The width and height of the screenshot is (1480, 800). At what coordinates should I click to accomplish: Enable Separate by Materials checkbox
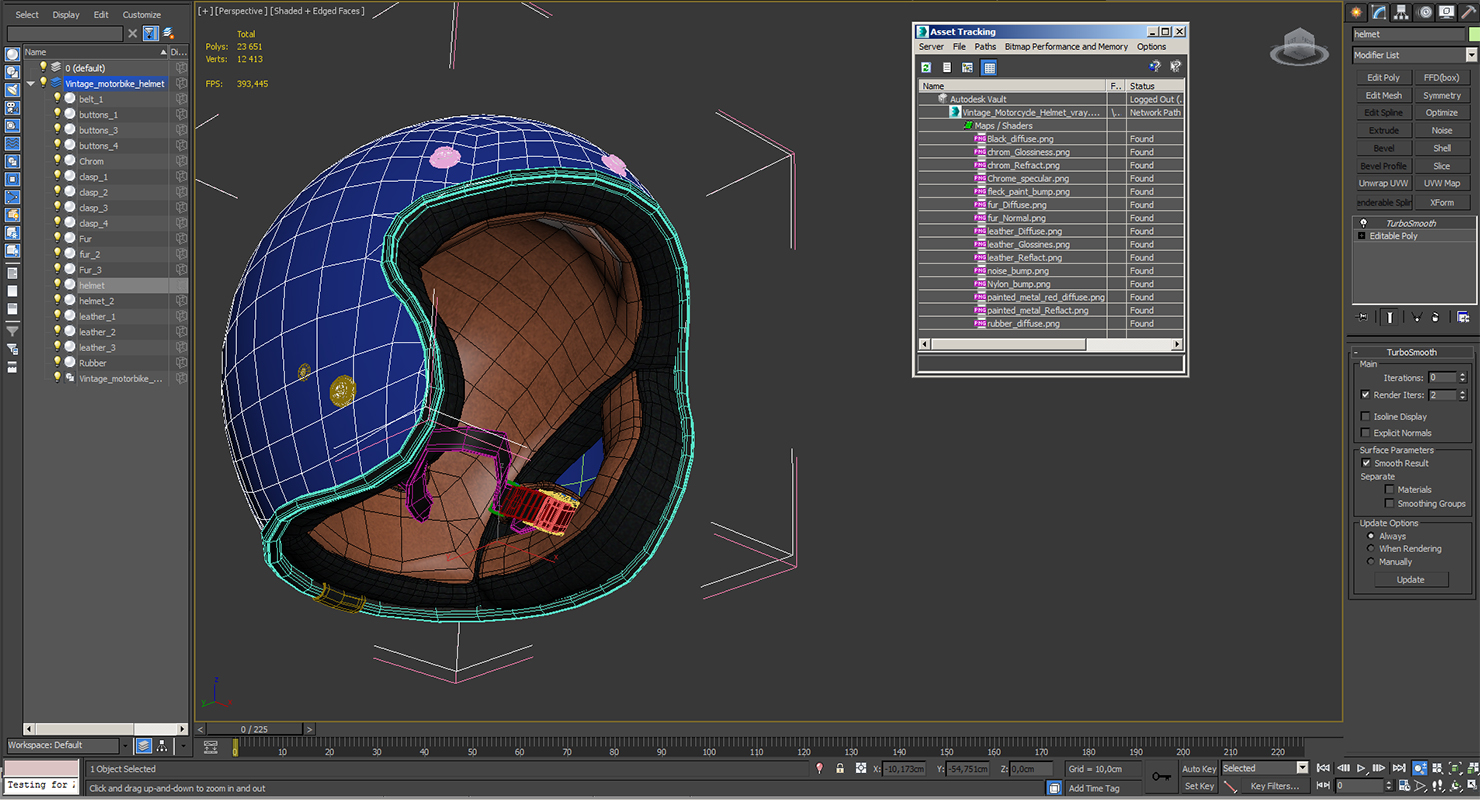click(x=1389, y=490)
